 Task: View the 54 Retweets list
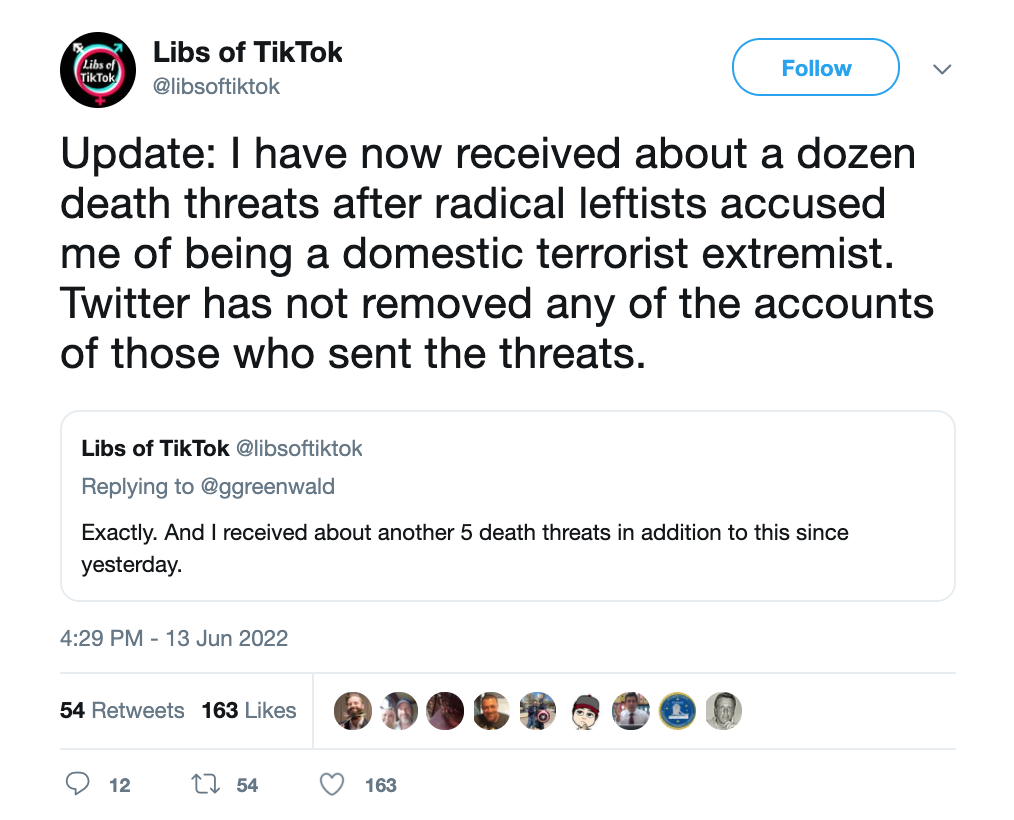[x=122, y=710]
